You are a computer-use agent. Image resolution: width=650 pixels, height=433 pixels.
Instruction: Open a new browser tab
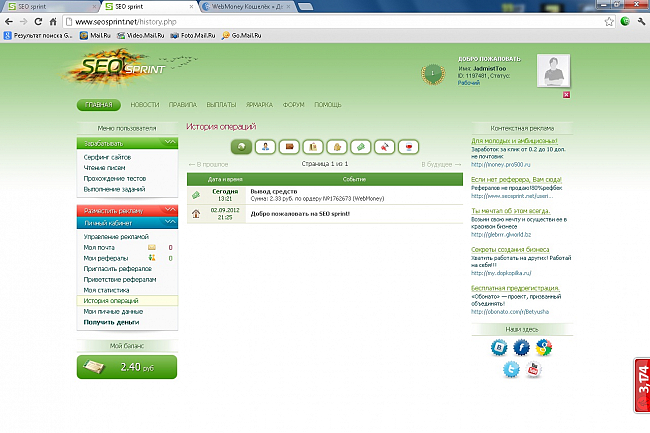click(x=306, y=6)
